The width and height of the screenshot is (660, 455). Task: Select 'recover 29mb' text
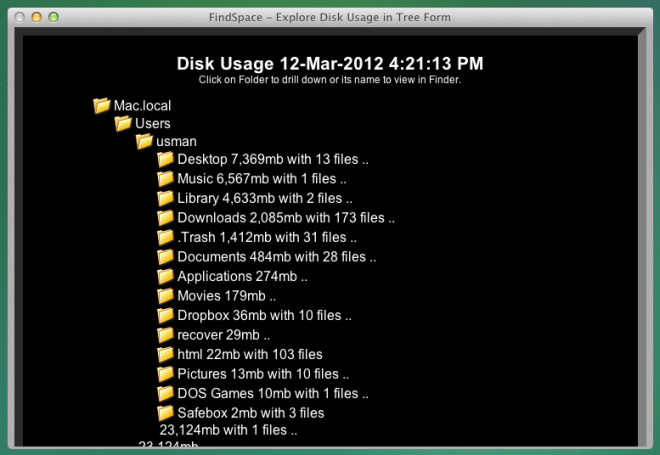pyautogui.click(x=224, y=335)
